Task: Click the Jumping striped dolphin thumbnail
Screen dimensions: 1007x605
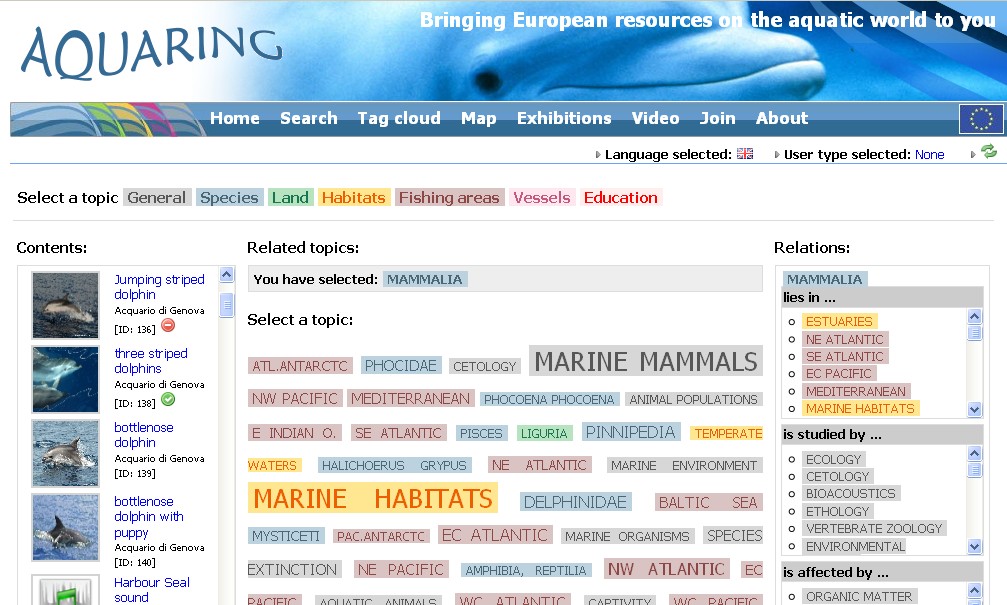Action: pos(66,305)
